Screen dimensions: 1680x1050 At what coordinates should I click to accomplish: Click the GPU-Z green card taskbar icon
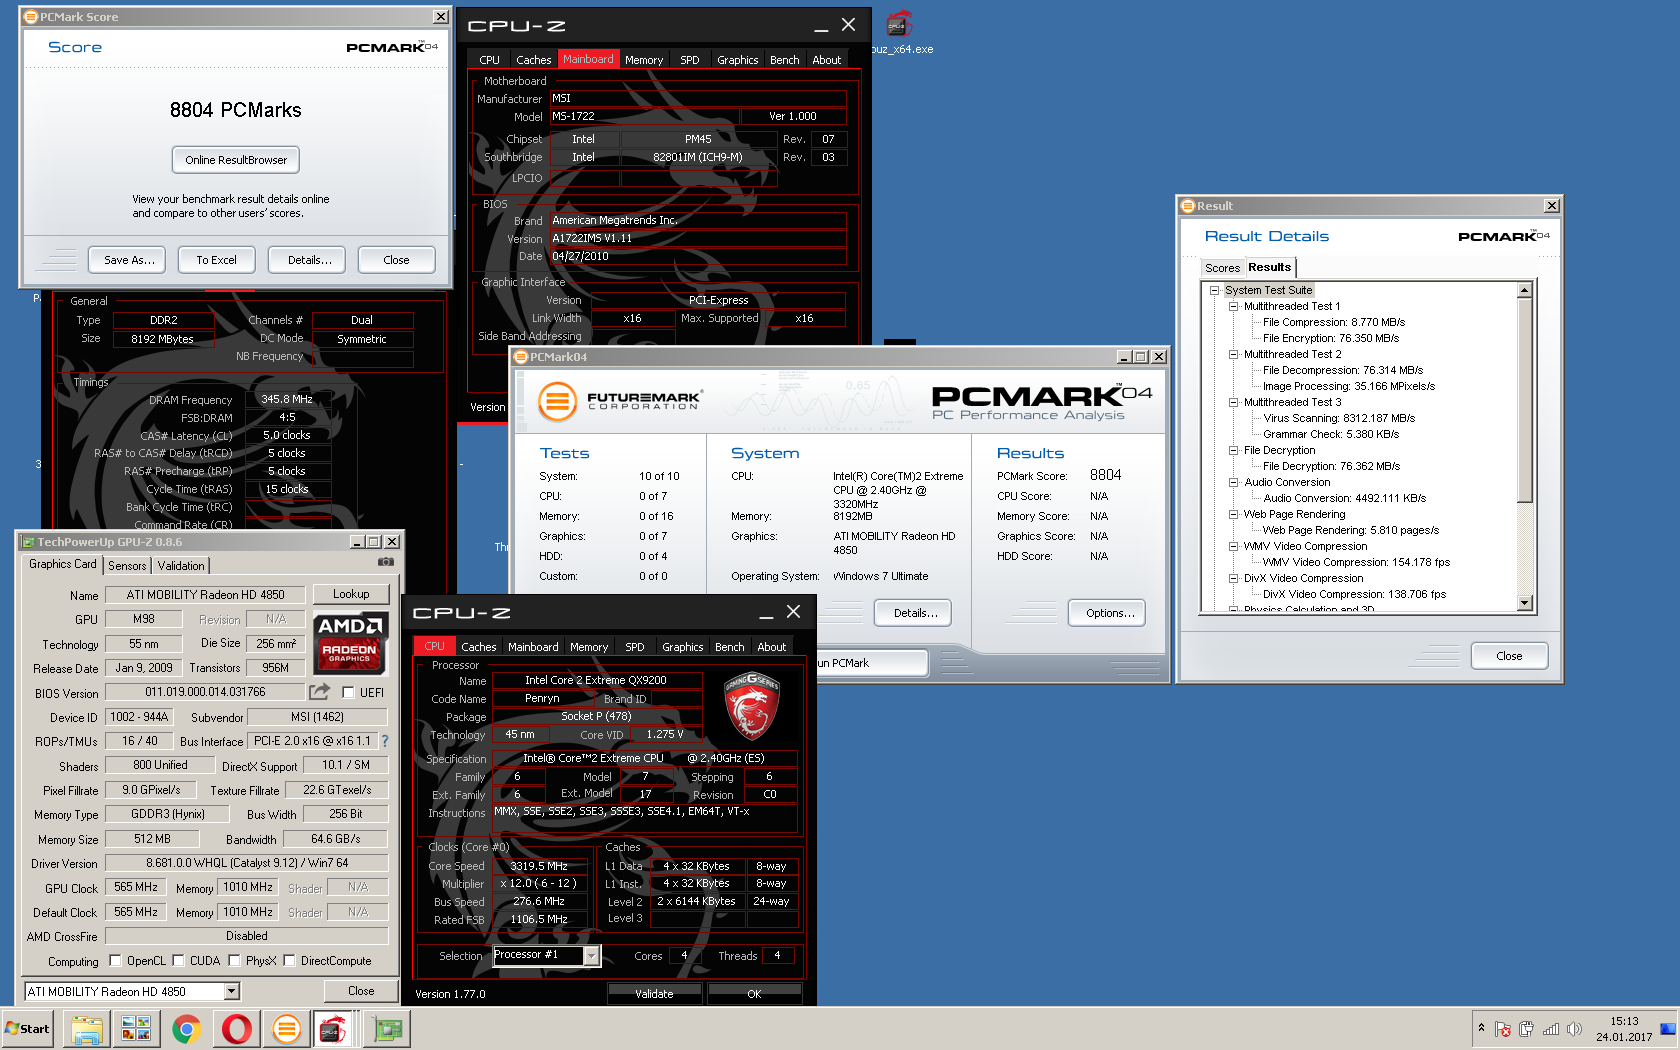click(x=387, y=1028)
